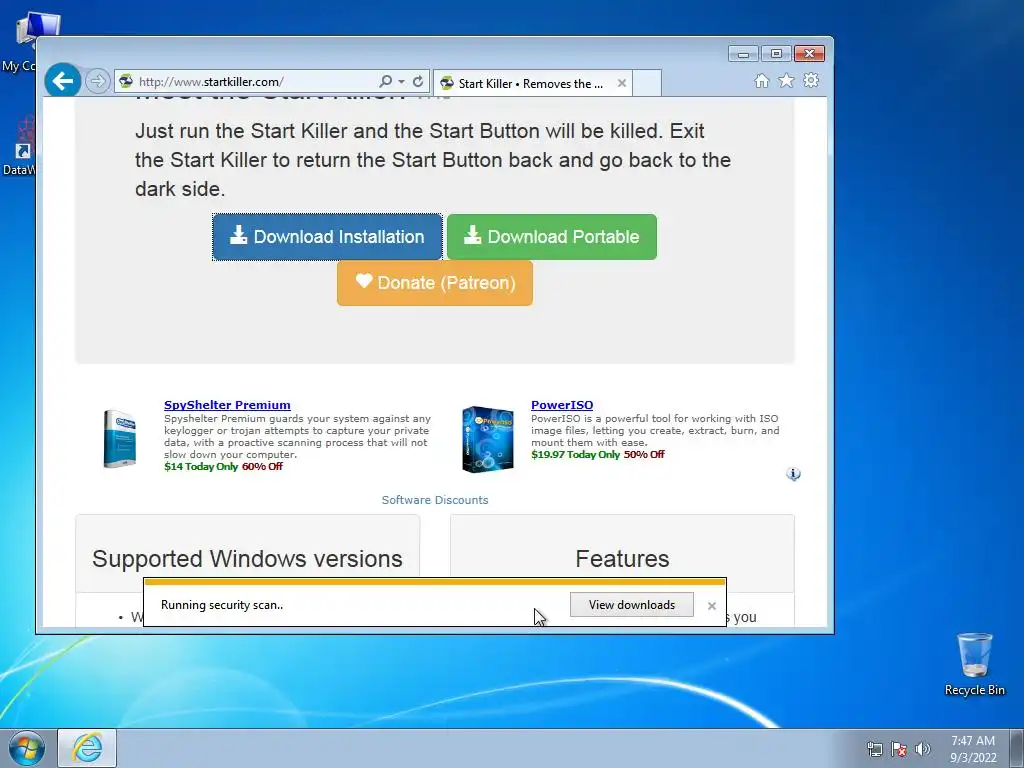Viewport: 1024px width, 768px height.
Task: Click the SpyShelter product box image
Action: 120,438
